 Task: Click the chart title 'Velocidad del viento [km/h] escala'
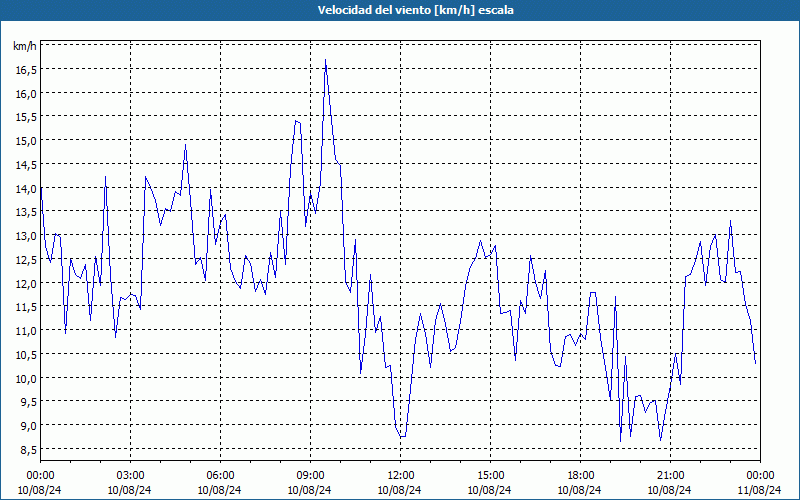point(415,10)
